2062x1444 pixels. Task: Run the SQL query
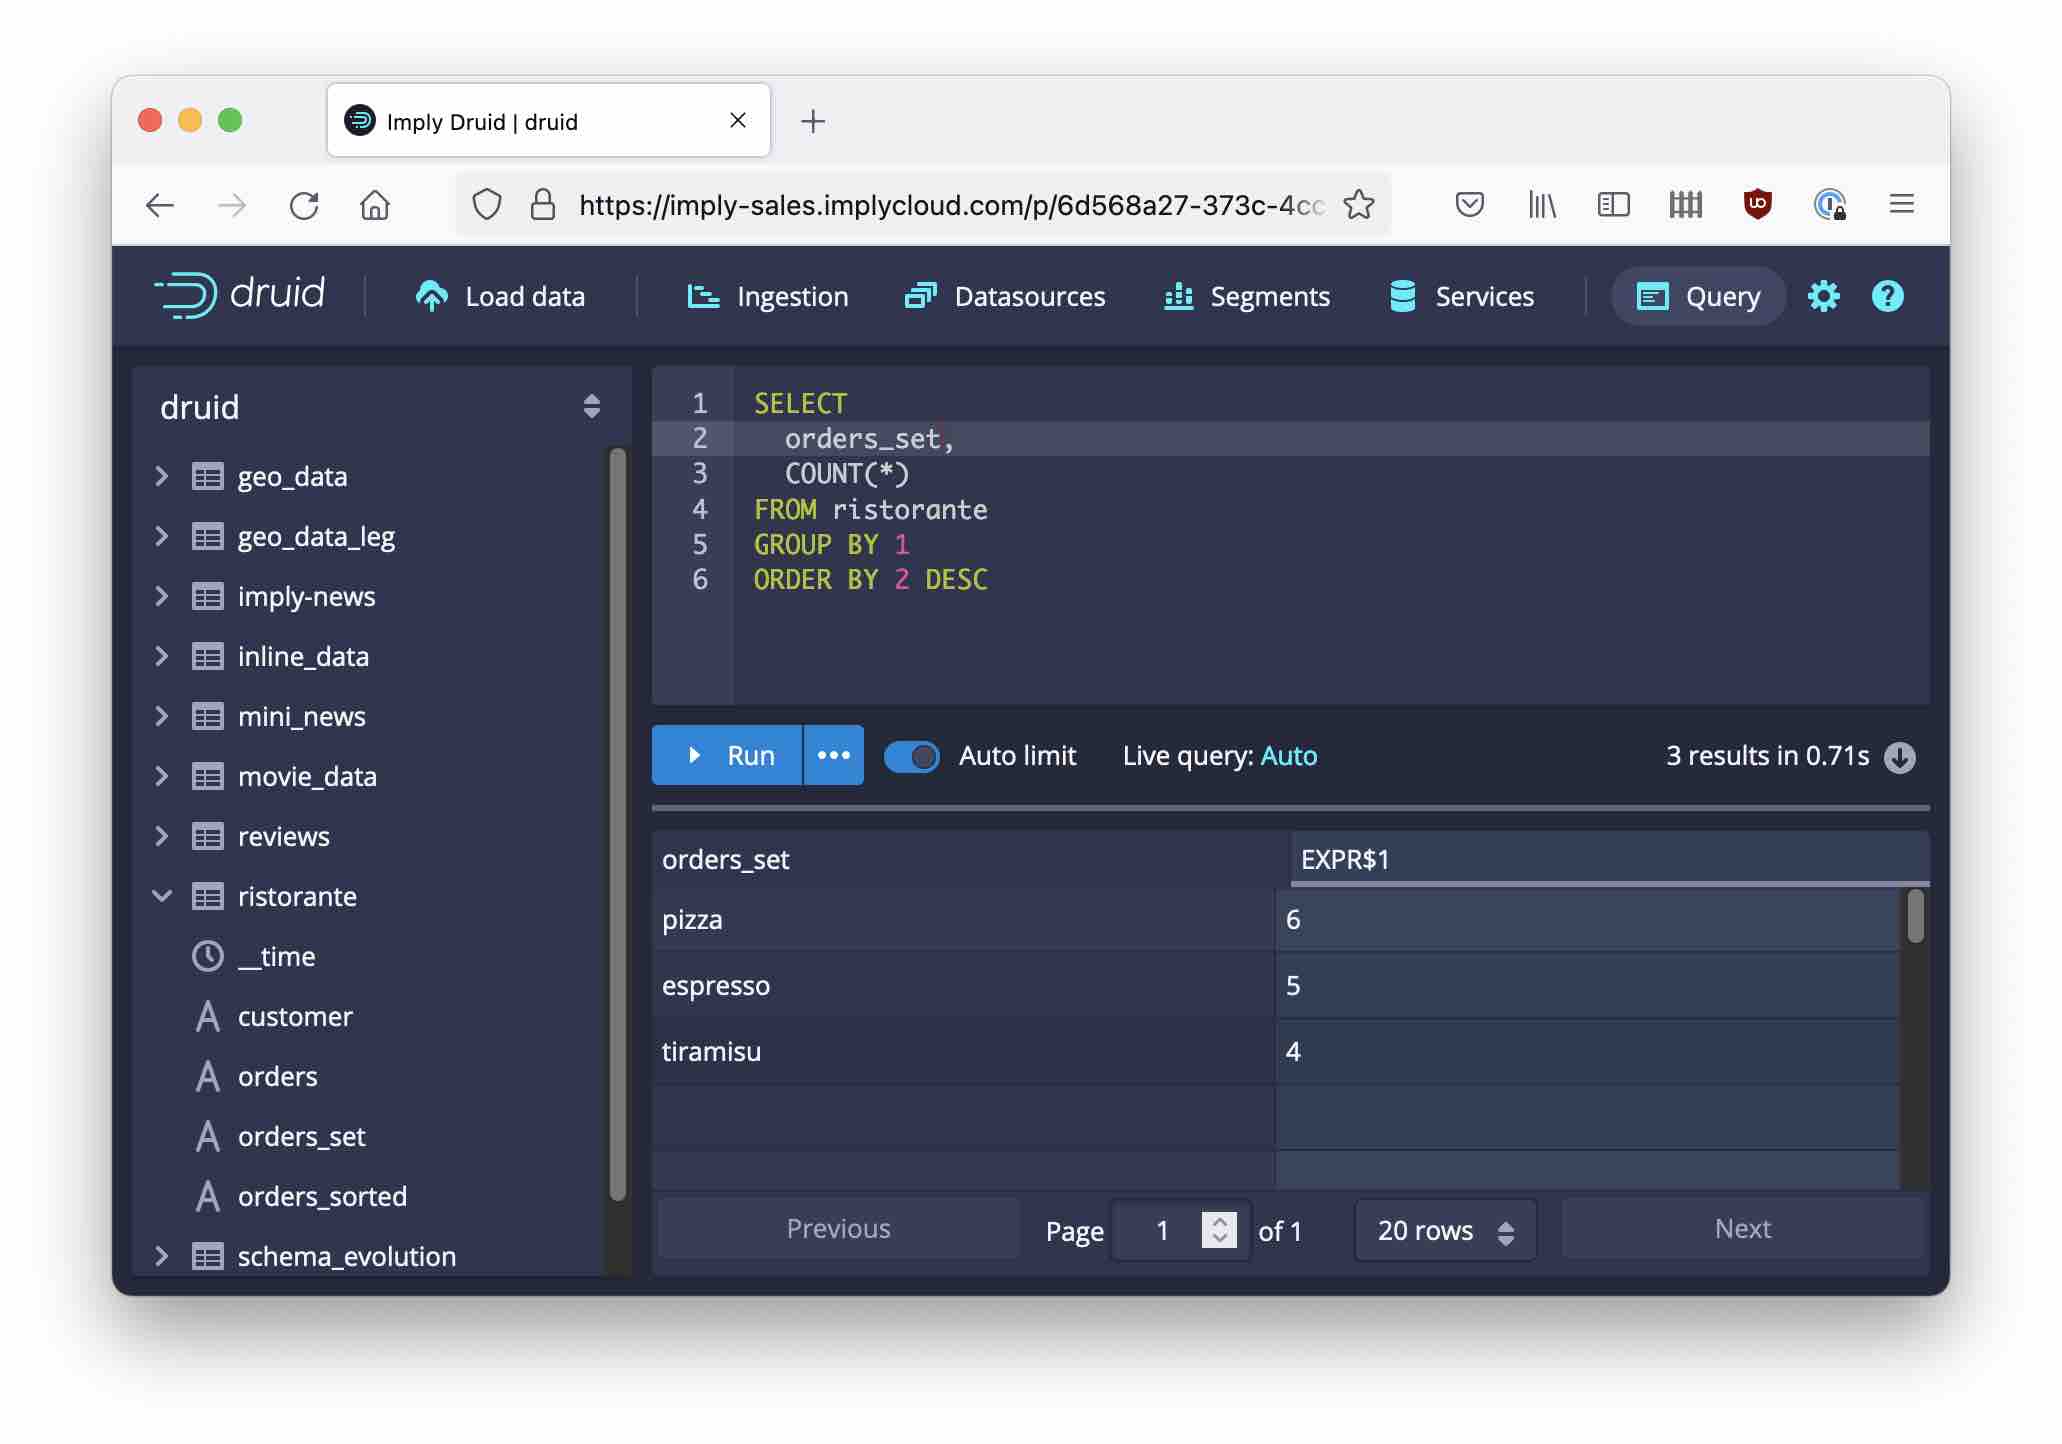pyautogui.click(x=727, y=755)
